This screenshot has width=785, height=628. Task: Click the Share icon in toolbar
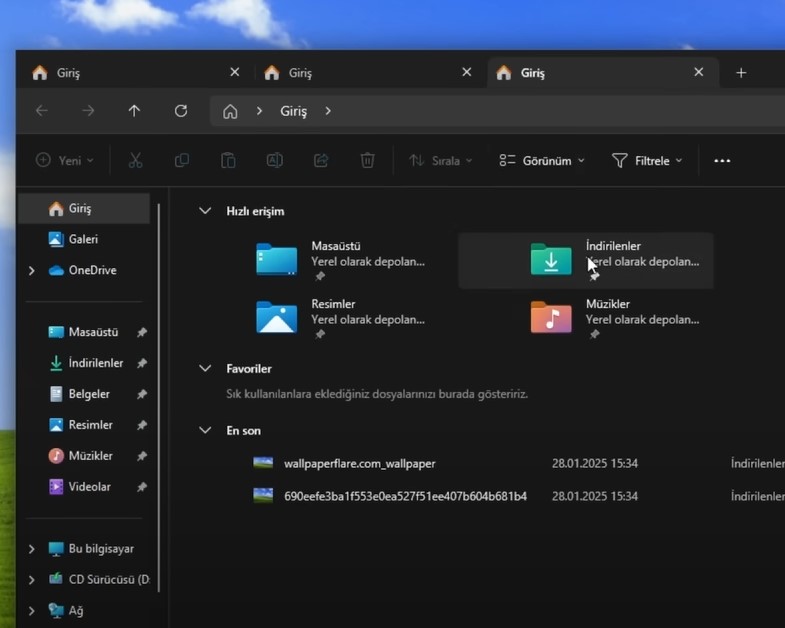pos(321,161)
